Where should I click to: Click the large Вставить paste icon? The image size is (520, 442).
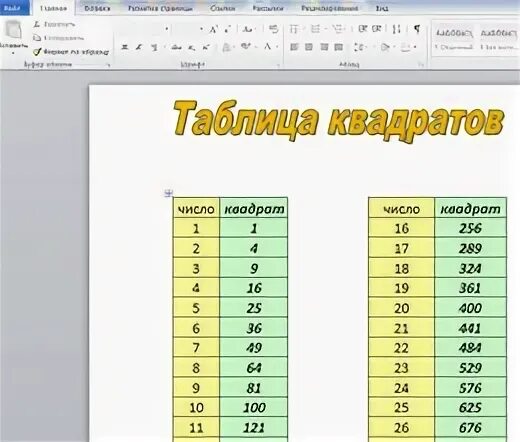pyautogui.click(x=13, y=30)
